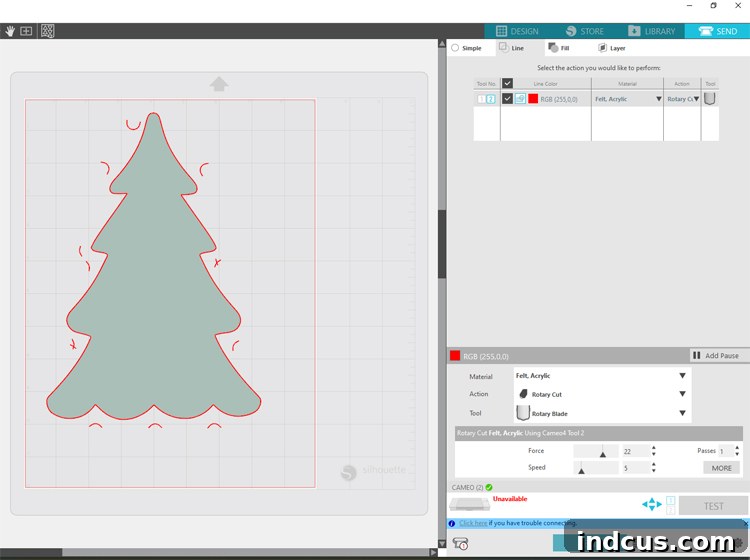Click the Force slider track
The height and width of the screenshot is (560, 750).
pyautogui.click(x=596, y=451)
